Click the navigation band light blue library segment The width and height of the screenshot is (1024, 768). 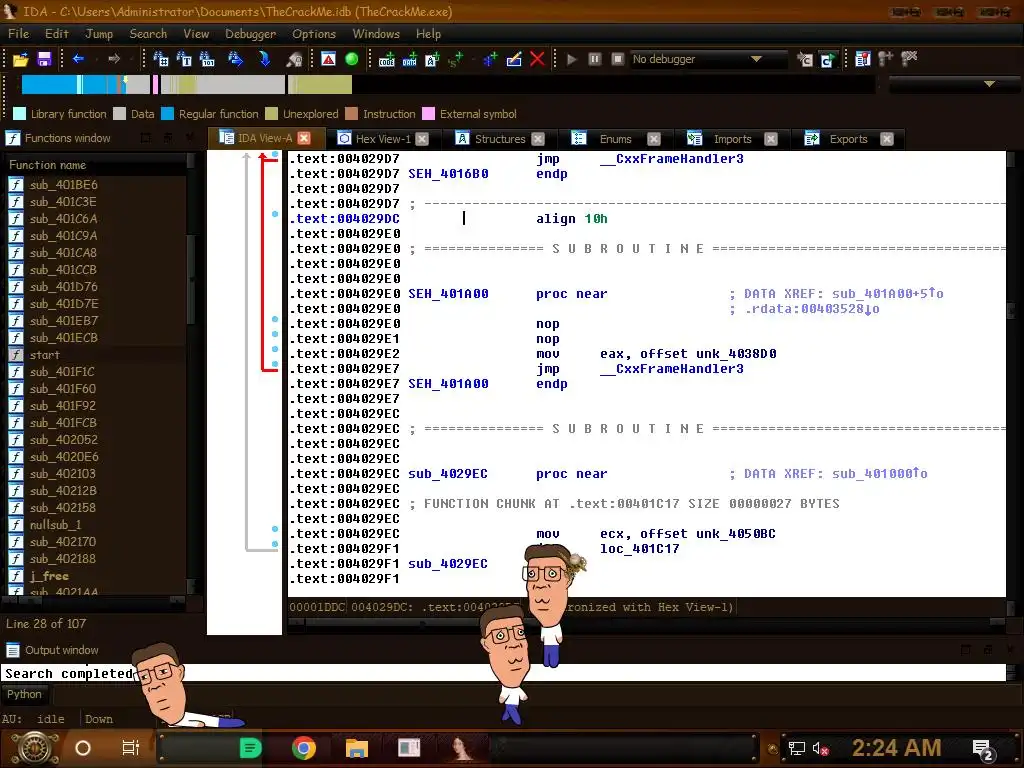(79, 84)
